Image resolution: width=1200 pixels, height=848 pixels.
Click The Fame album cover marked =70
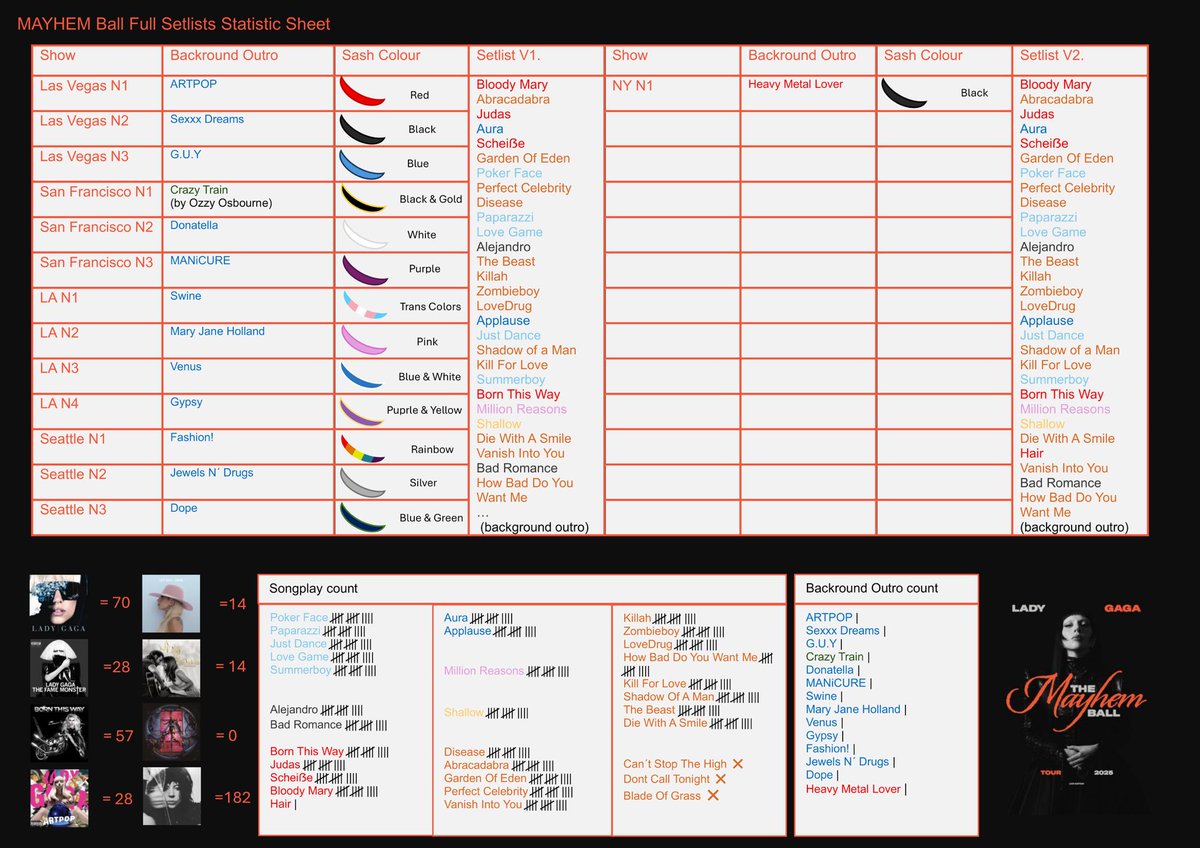coord(58,603)
